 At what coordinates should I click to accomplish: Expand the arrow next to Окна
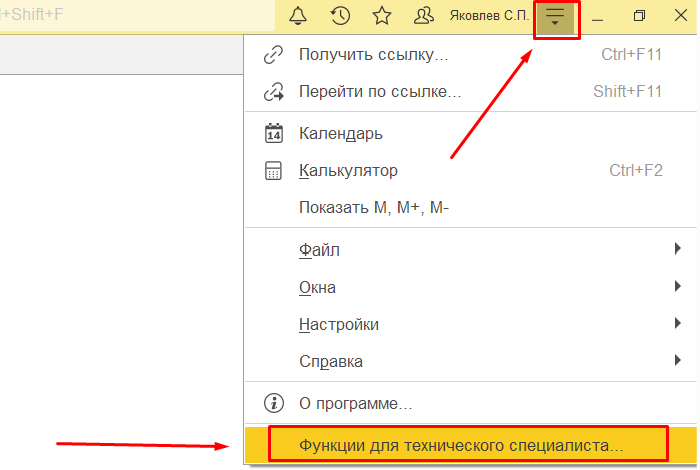[678, 286]
